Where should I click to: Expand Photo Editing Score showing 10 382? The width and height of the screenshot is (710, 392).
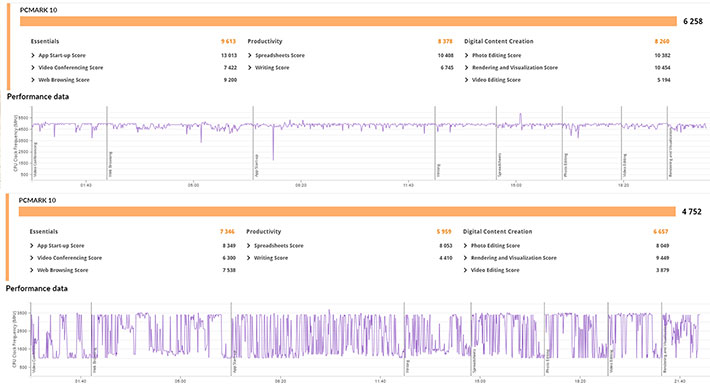pyautogui.click(x=466, y=55)
